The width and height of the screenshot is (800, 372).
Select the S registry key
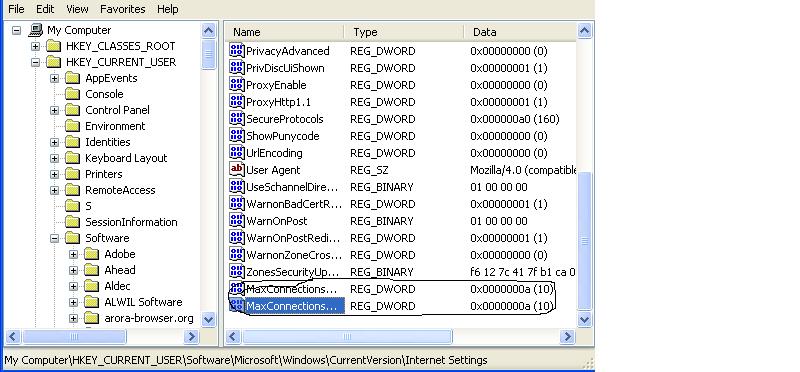[x=88, y=206]
